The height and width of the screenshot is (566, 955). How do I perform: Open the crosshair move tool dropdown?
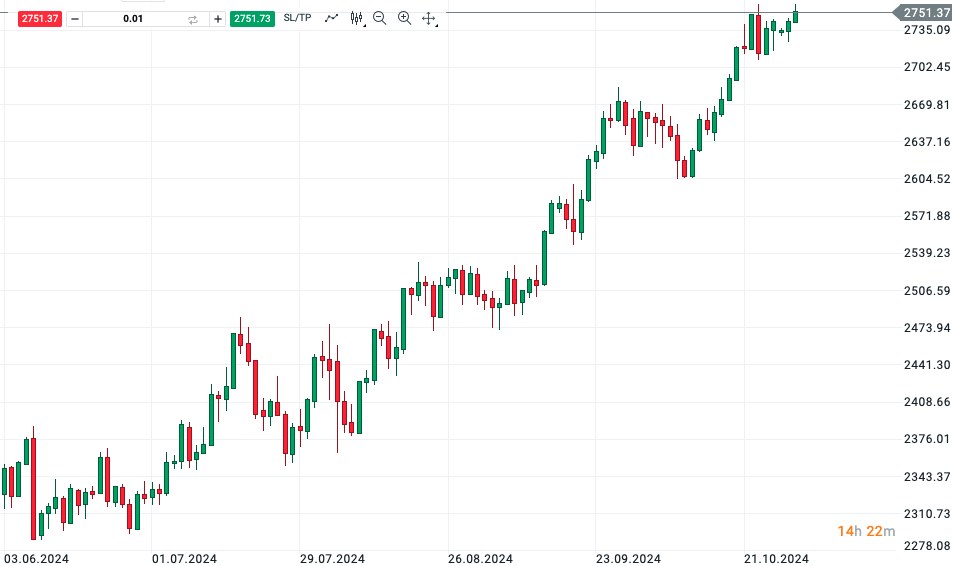pos(429,19)
